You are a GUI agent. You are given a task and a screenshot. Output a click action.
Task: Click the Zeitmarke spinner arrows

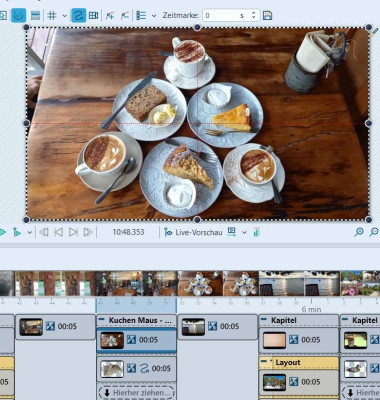[x=254, y=15]
